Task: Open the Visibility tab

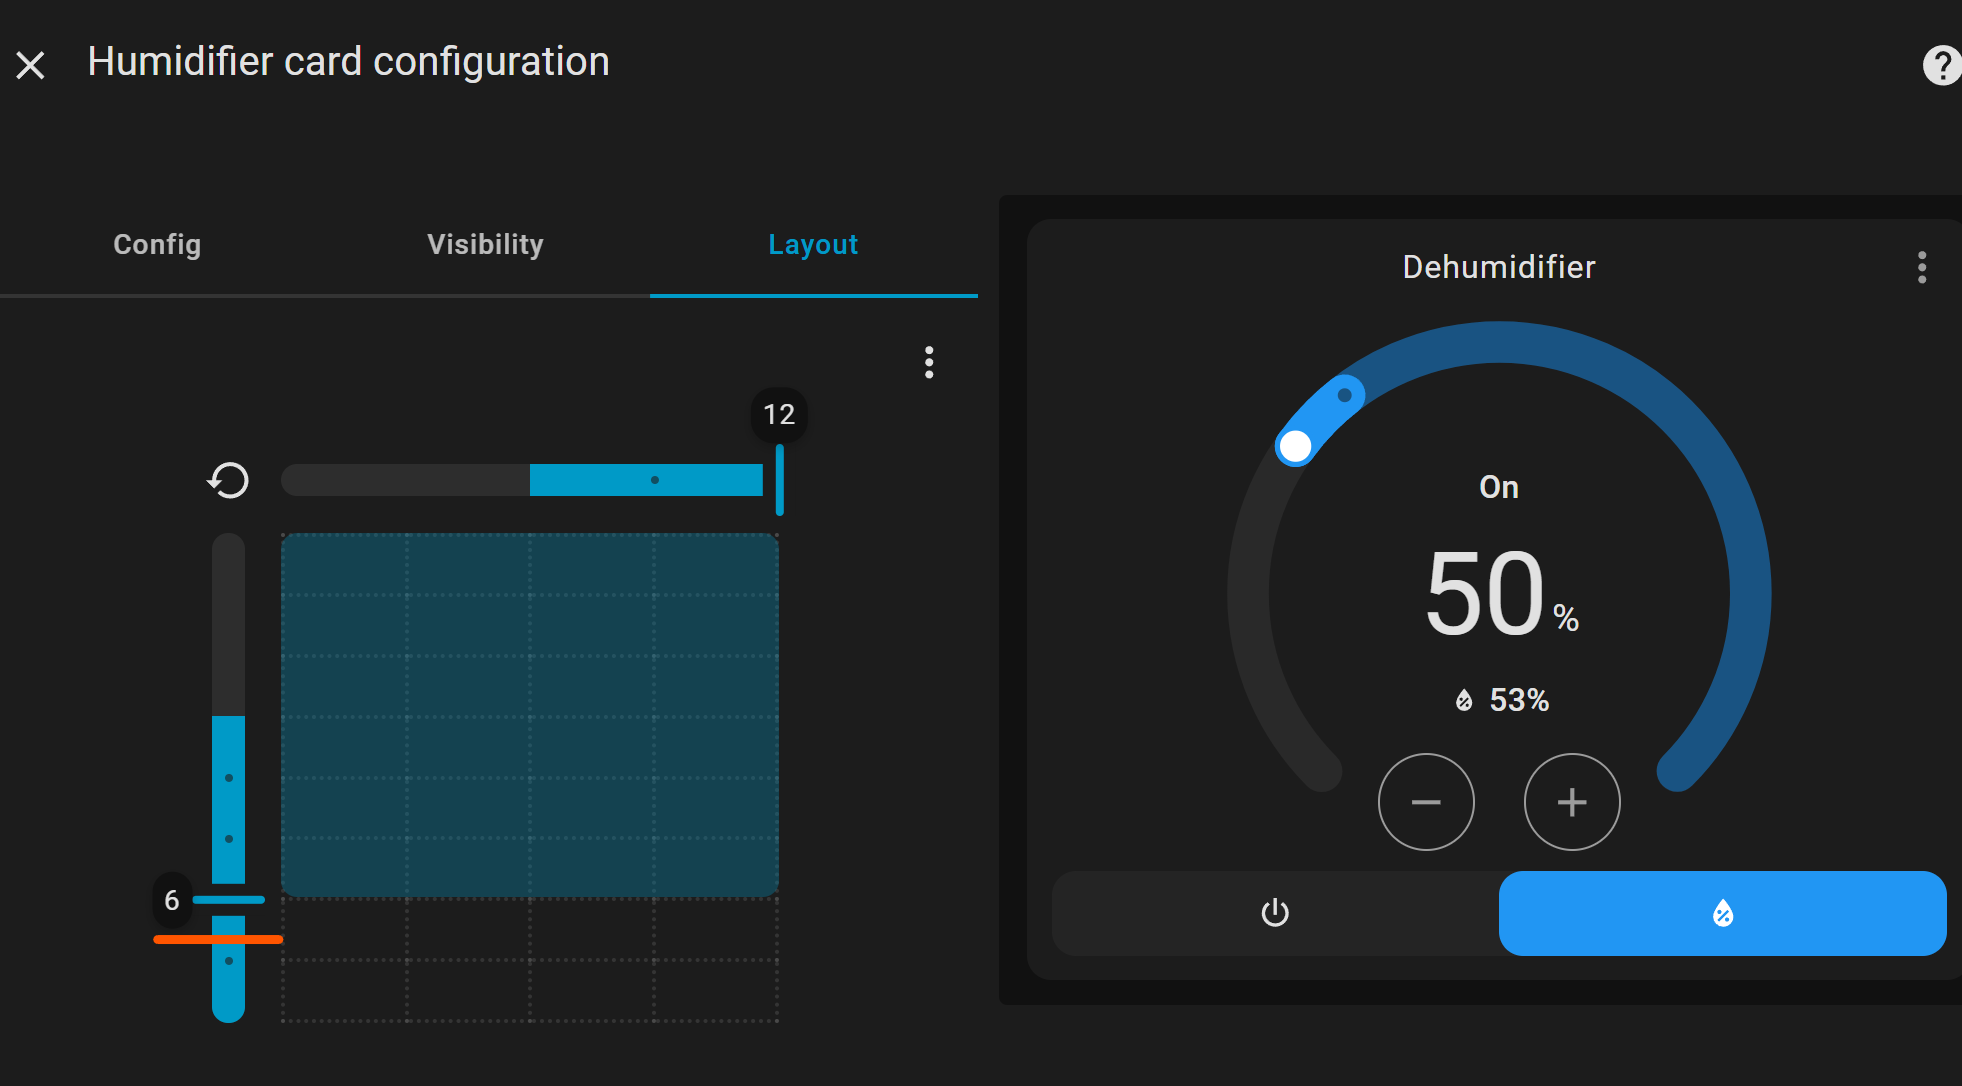Action: [x=485, y=245]
